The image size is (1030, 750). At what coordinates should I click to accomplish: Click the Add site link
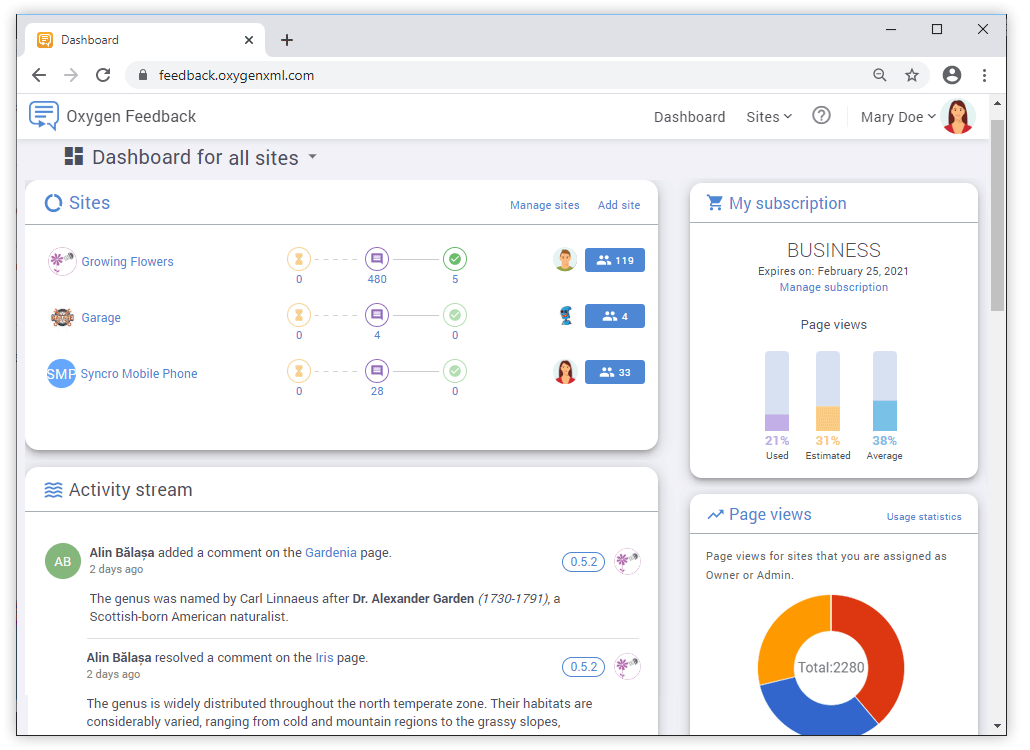pyautogui.click(x=619, y=205)
